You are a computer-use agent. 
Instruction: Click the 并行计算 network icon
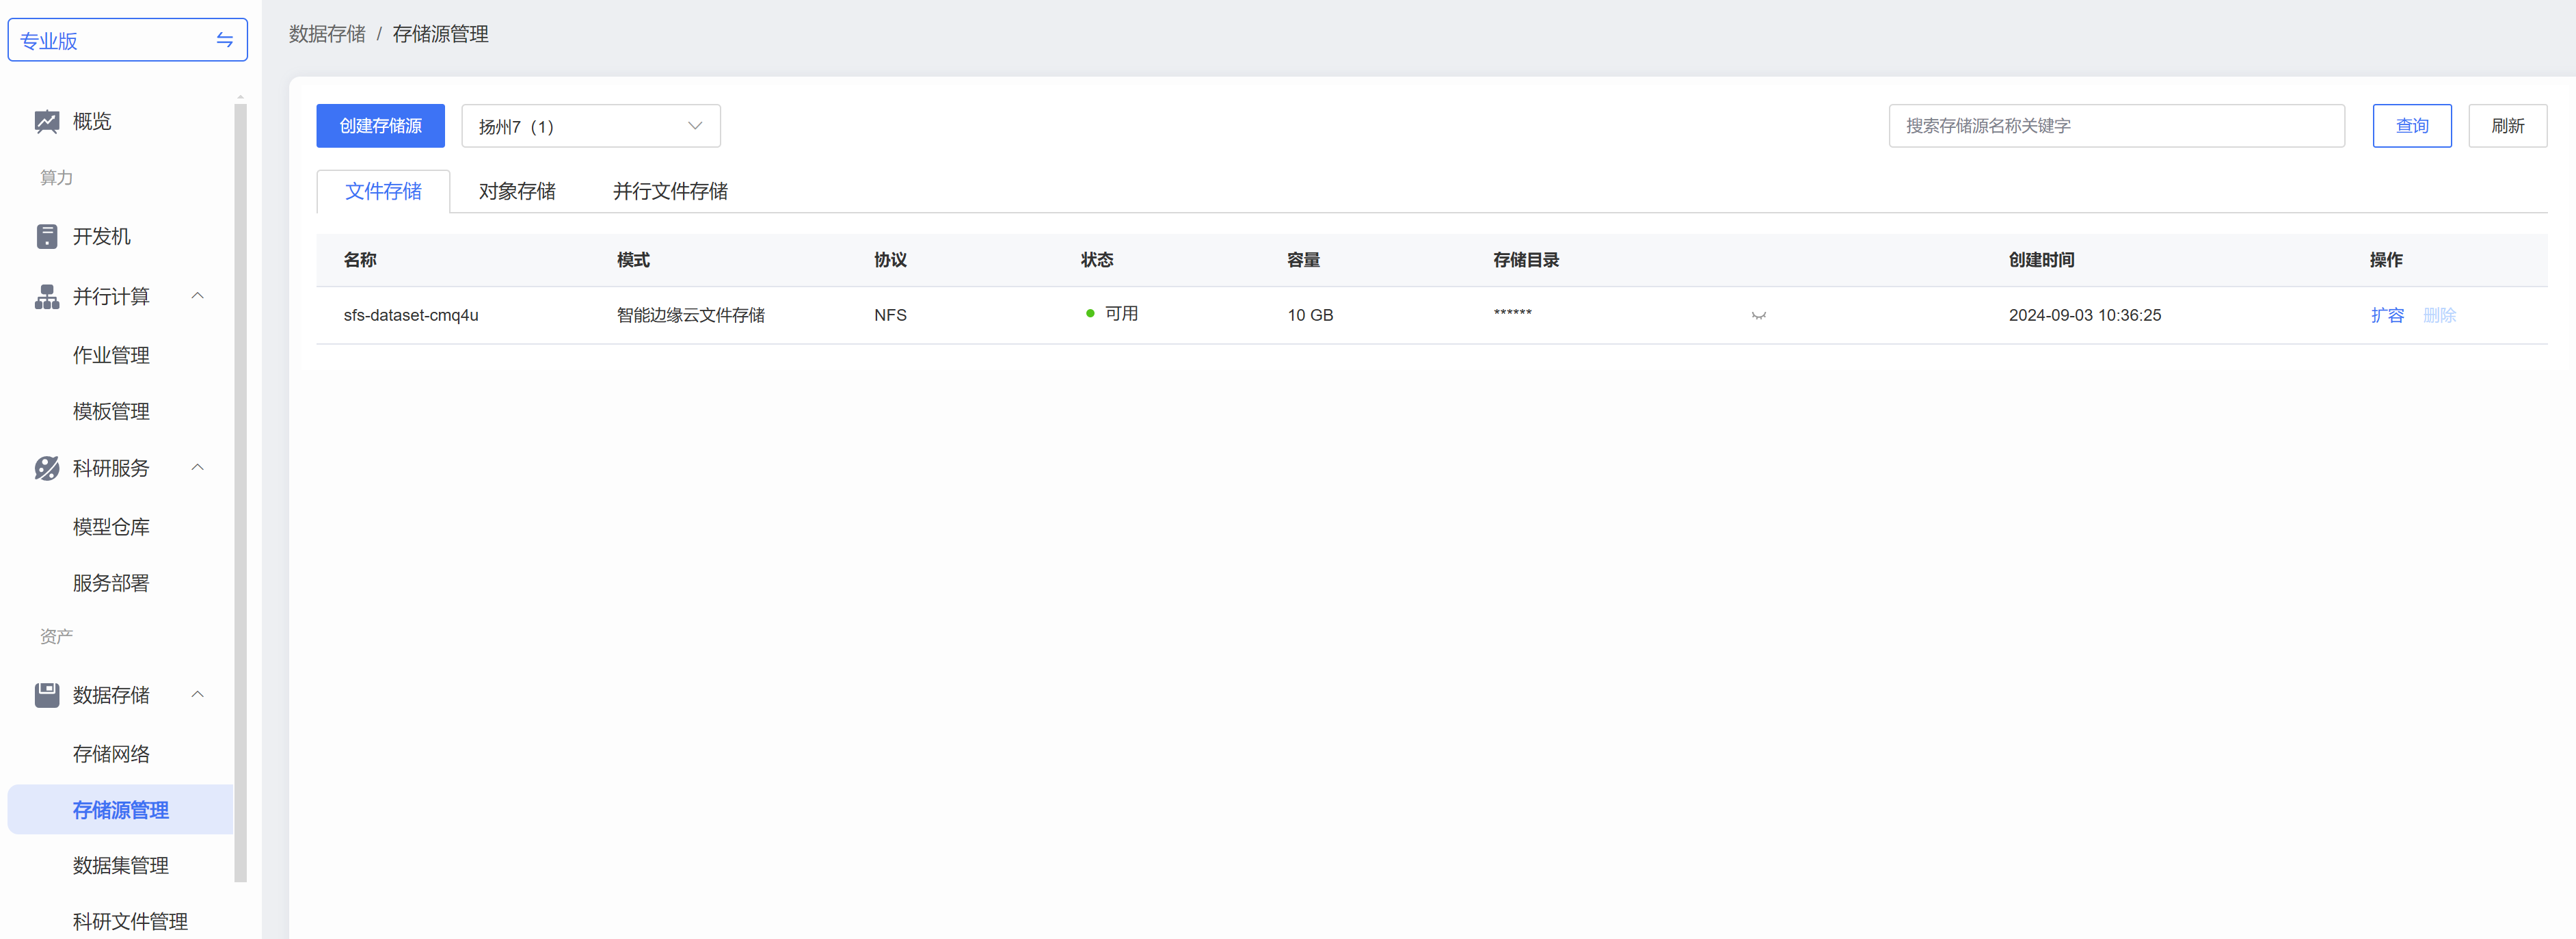click(47, 297)
